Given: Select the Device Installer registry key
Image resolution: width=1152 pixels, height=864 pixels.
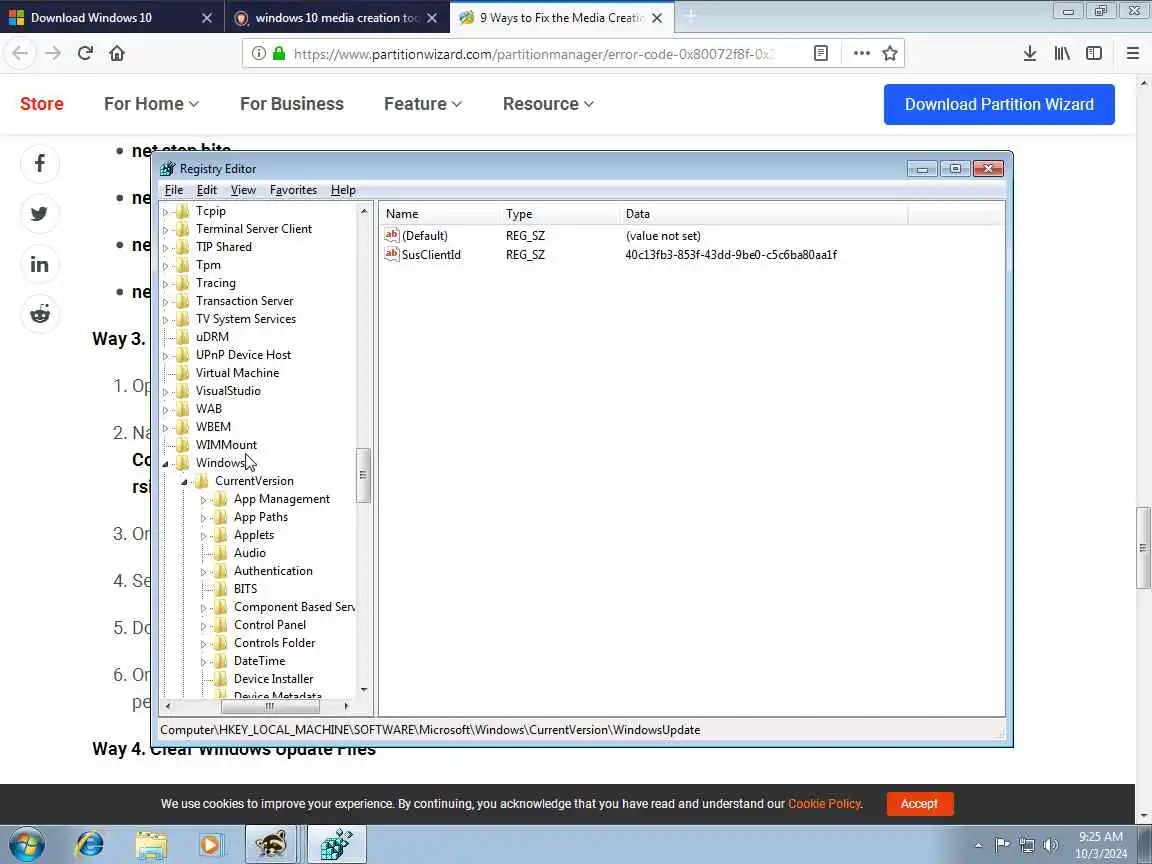Looking at the screenshot, I should (273, 679).
